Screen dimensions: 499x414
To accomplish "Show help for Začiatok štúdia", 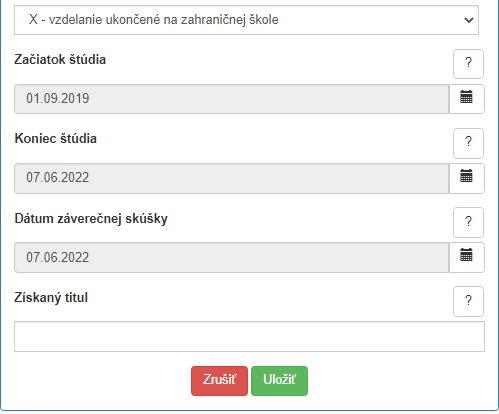I will pos(468,64).
